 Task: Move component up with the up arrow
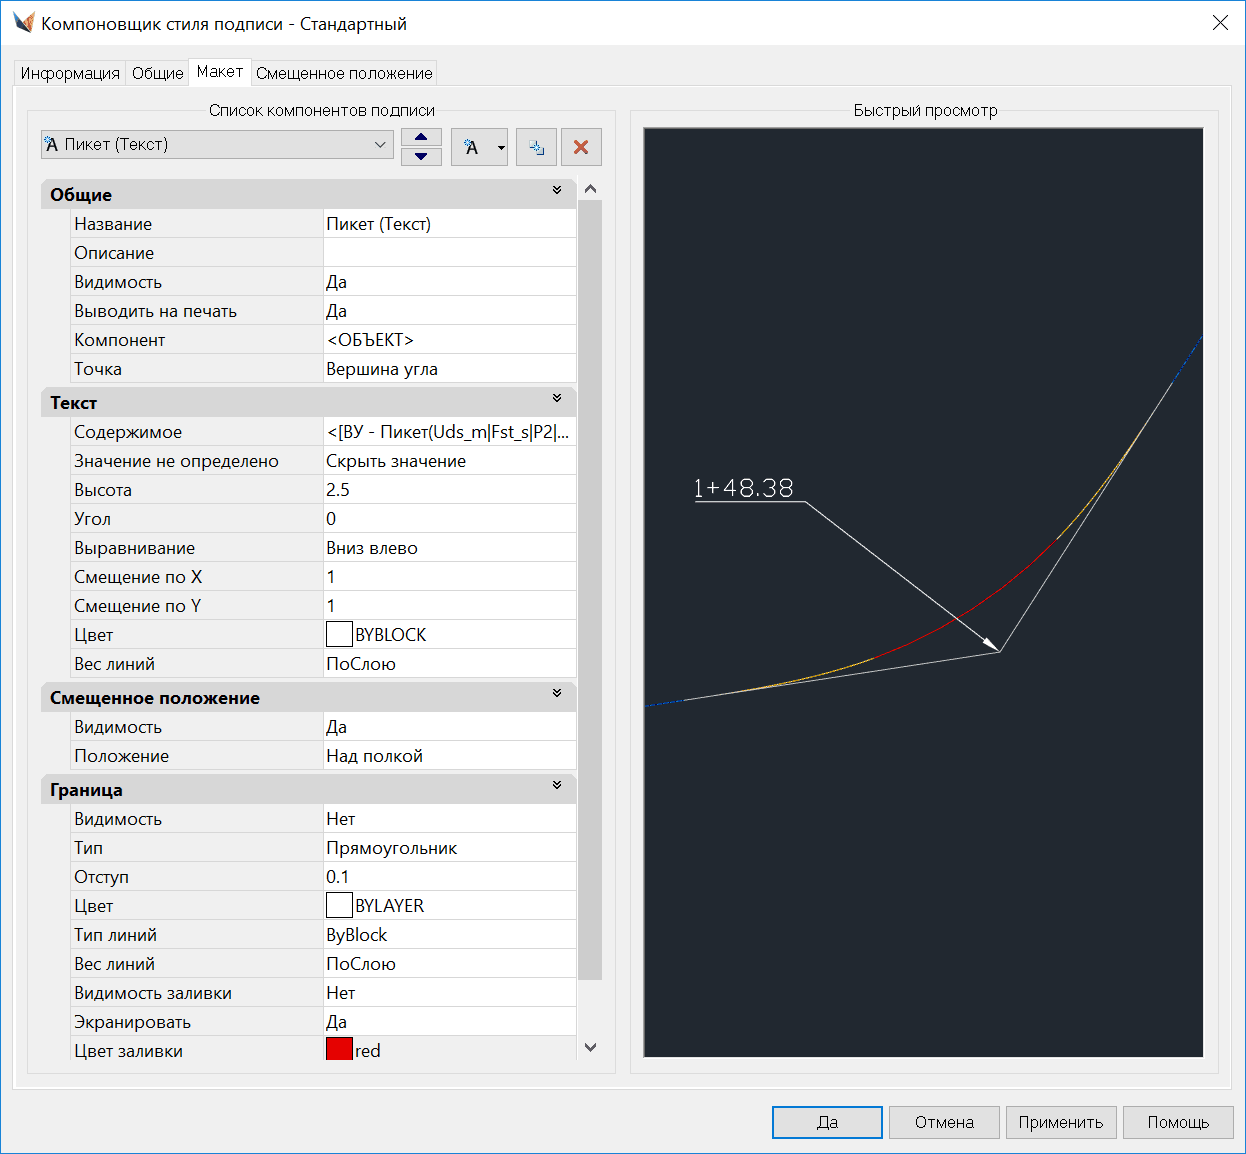click(421, 138)
